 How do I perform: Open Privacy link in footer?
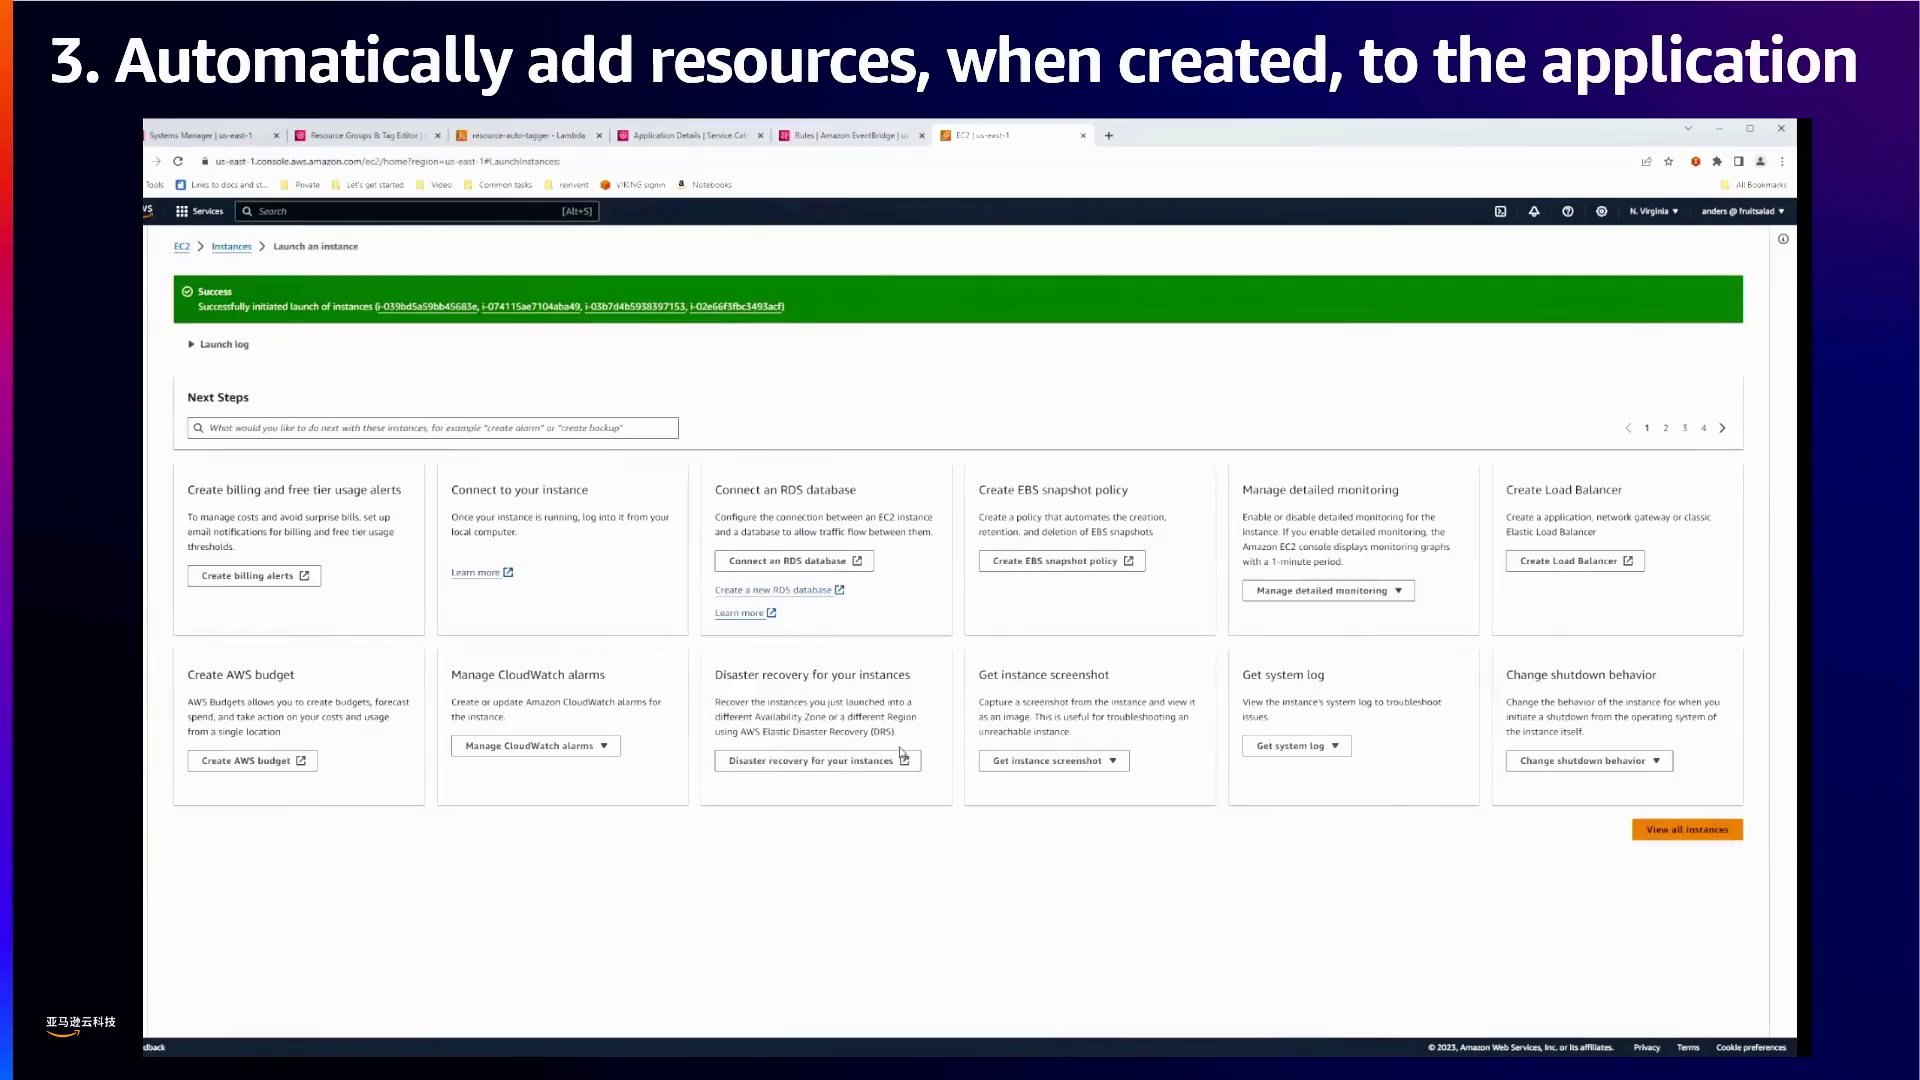[x=1646, y=1047]
